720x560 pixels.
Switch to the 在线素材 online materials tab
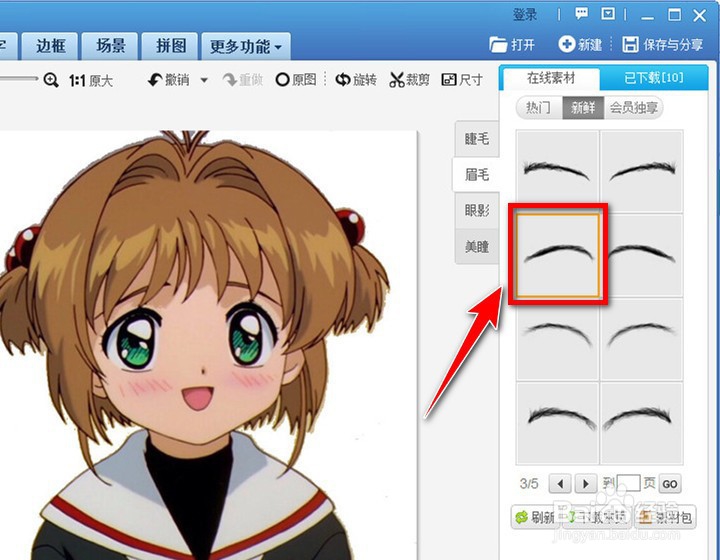551,78
